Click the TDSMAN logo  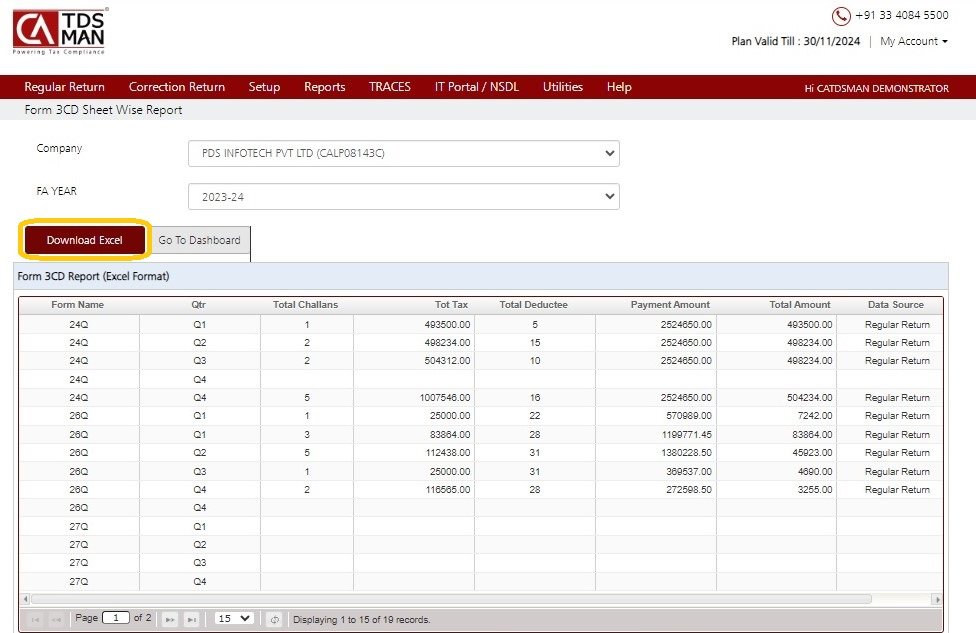[x=56, y=30]
